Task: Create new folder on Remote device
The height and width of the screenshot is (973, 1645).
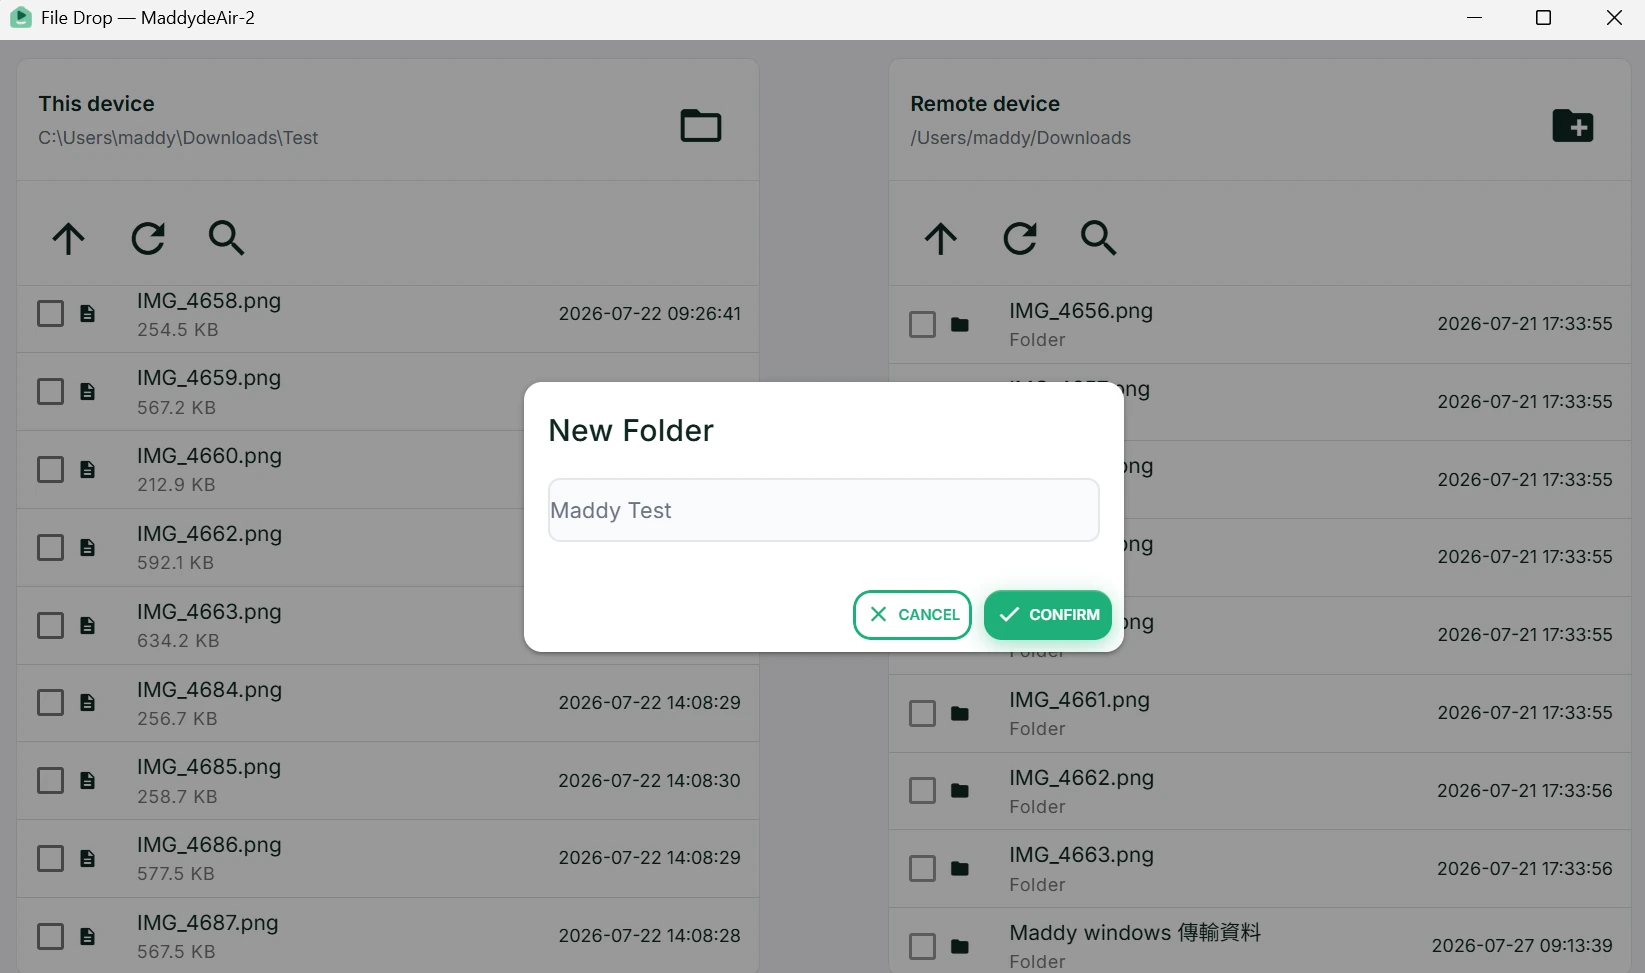Action: (x=1572, y=126)
